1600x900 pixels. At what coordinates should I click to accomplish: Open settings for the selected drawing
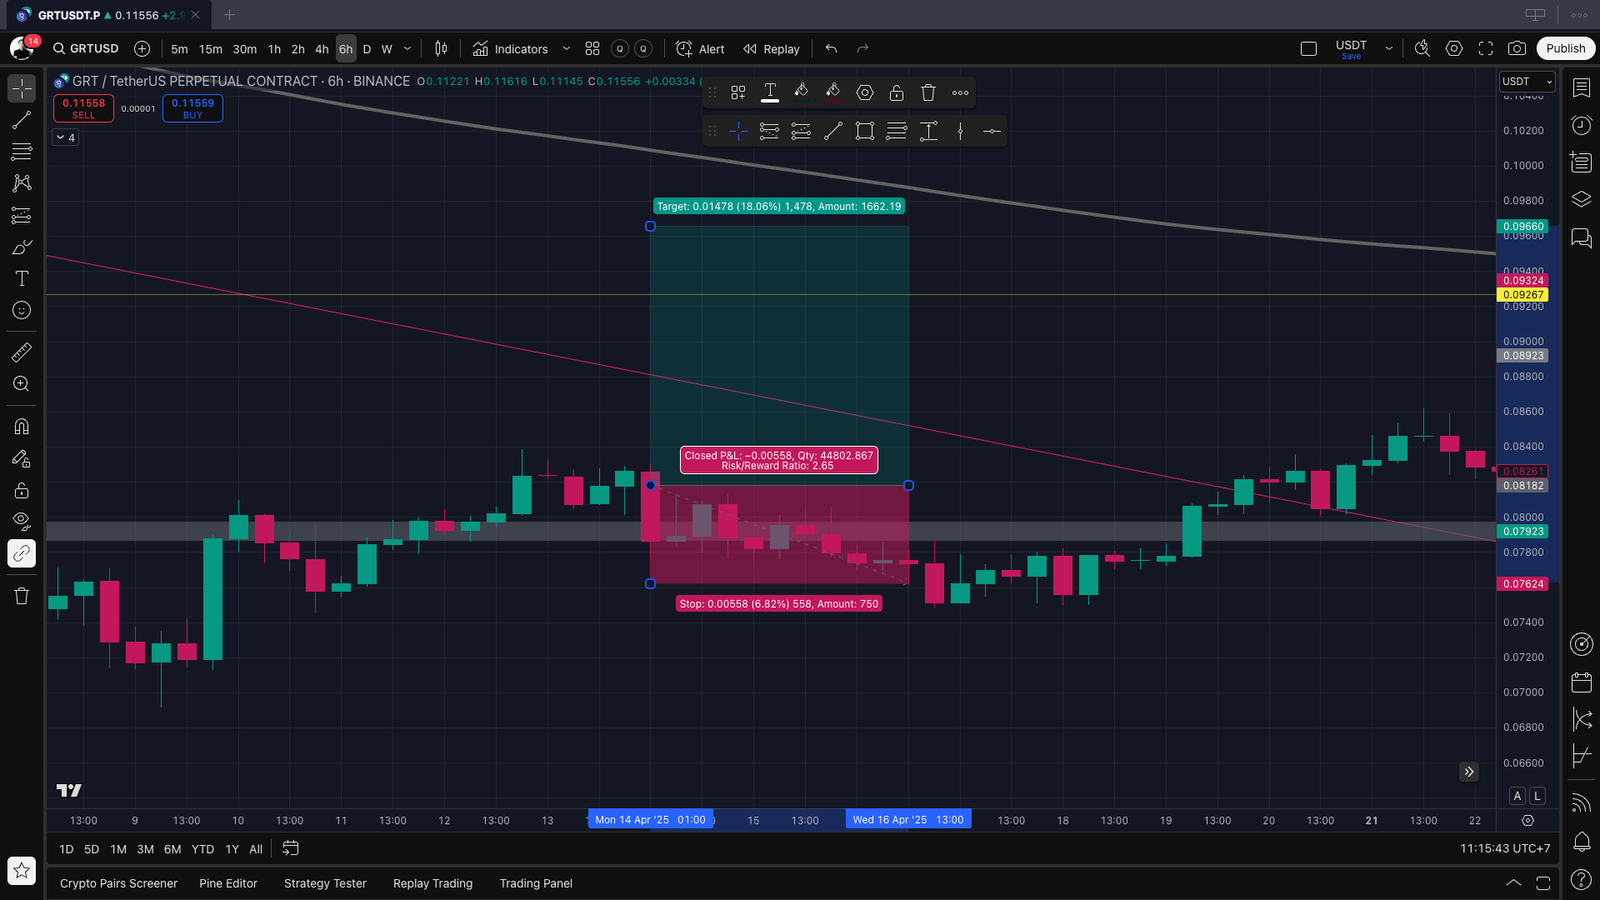coord(865,93)
